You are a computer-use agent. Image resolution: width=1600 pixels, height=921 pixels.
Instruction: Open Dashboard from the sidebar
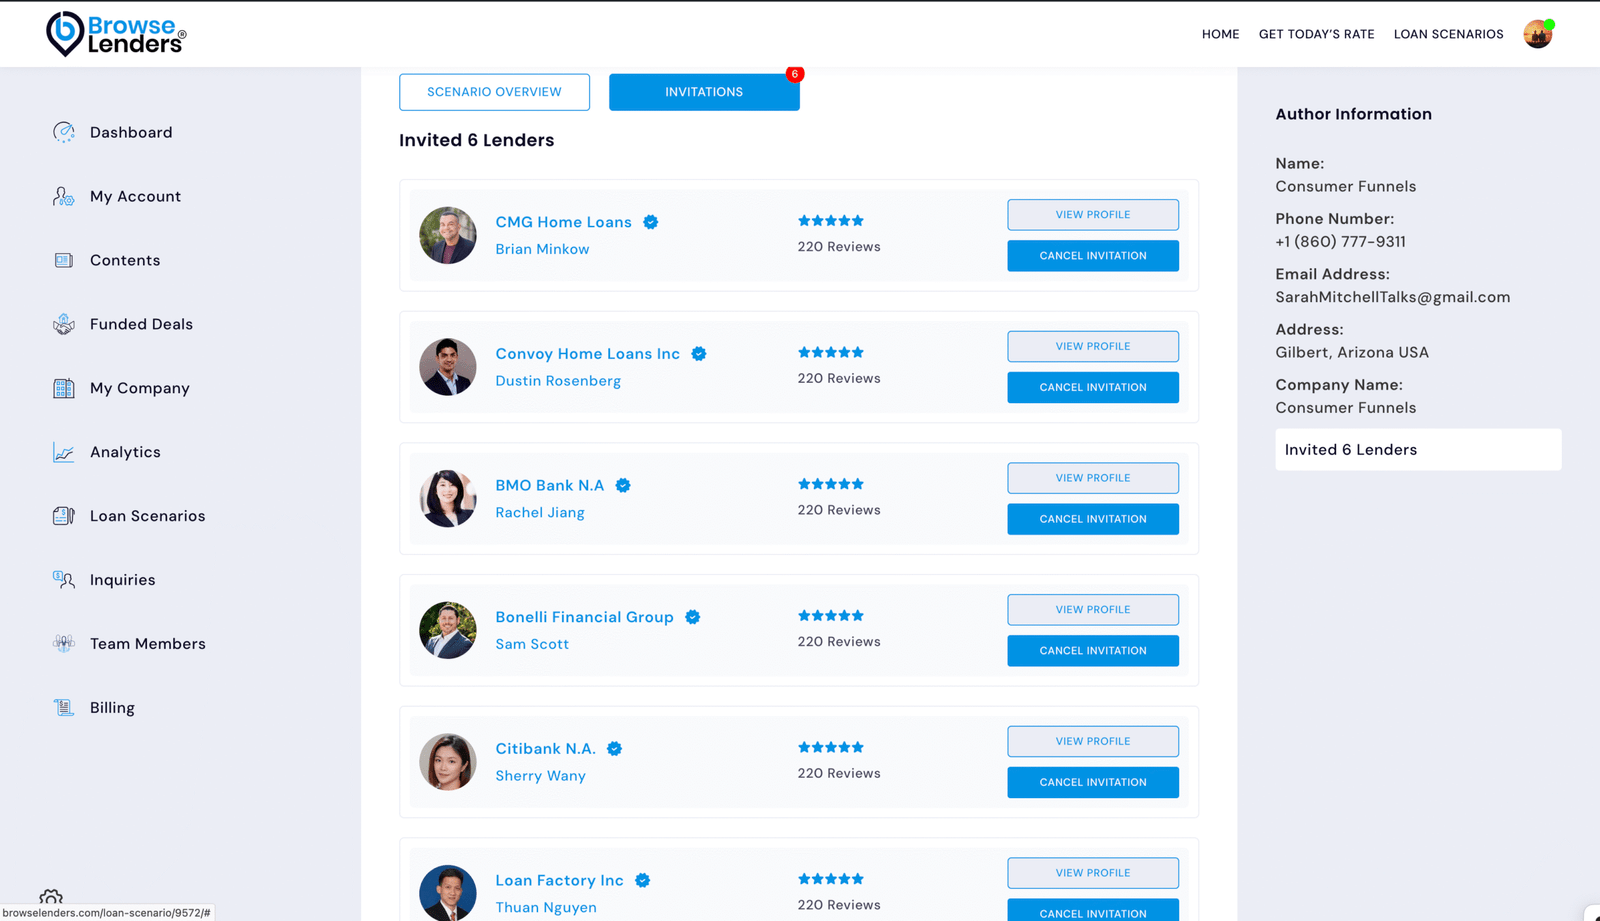click(x=131, y=132)
